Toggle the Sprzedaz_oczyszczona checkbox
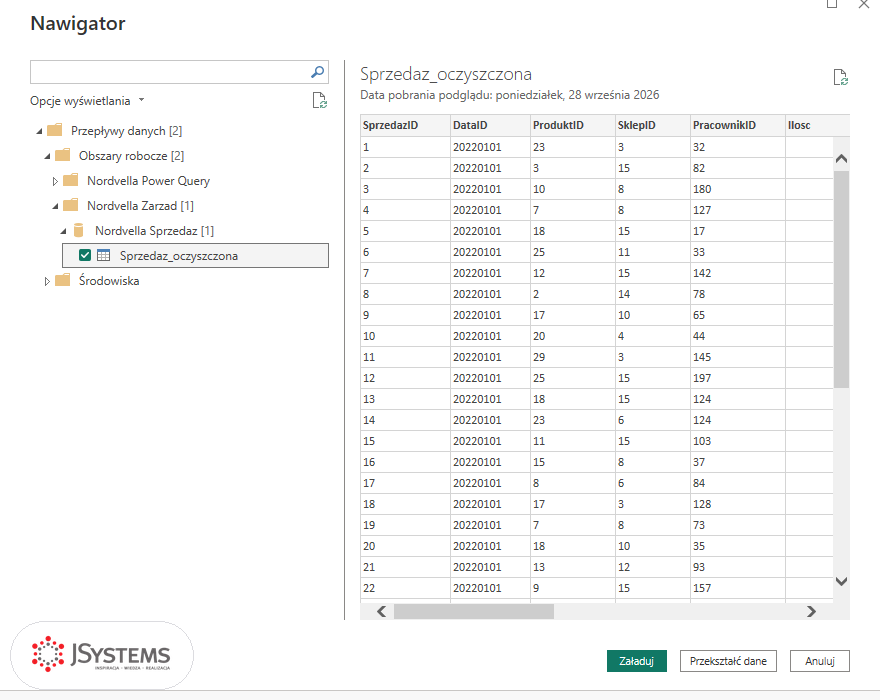The image size is (880, 700). click(85, 255)
